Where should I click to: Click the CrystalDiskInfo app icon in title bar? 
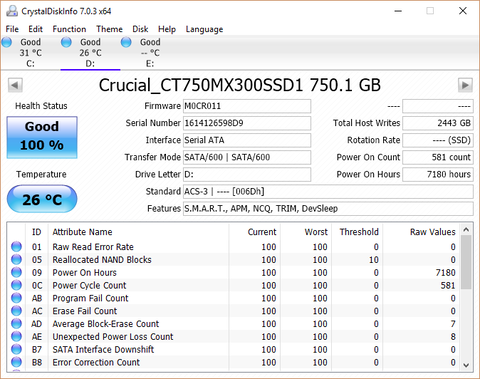pos(12,11)
